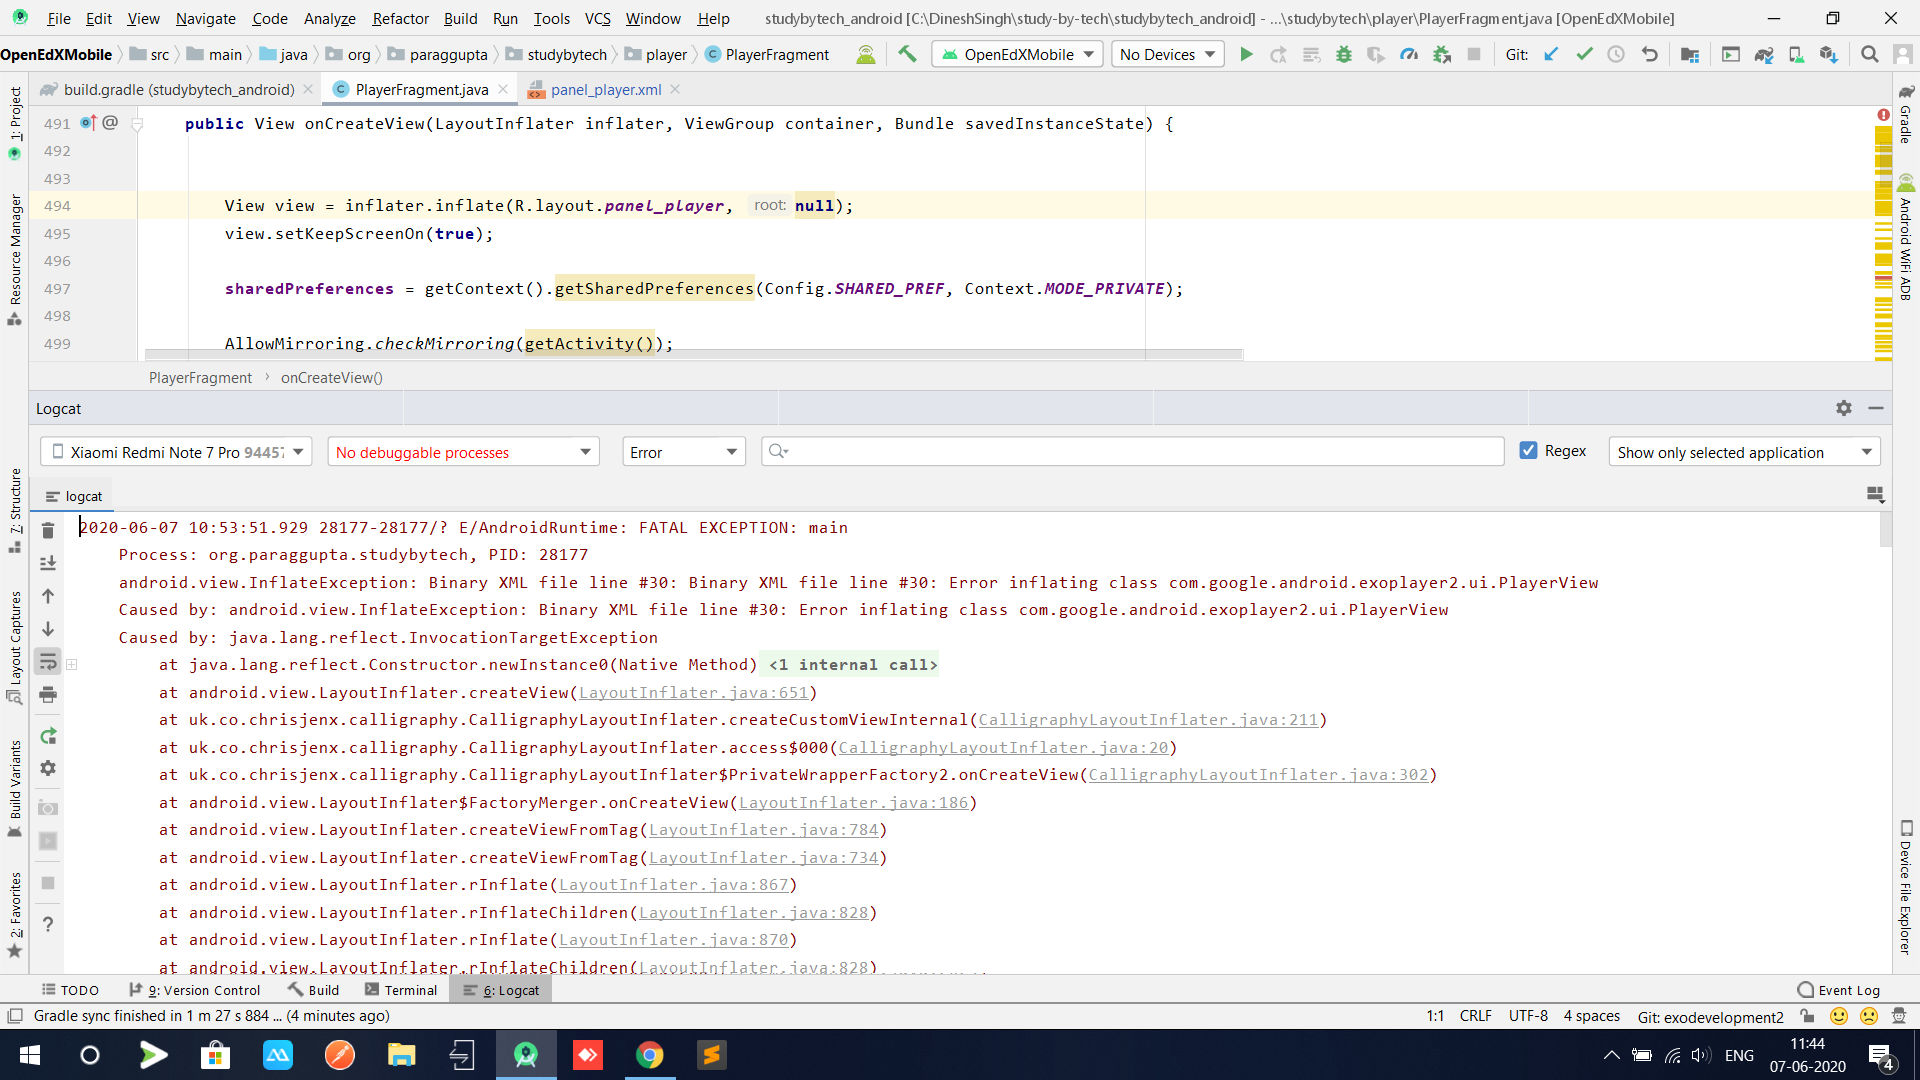Click Scroll to the end icon
This screenshot has height=1080, width=1920.
tap(47, 563)
